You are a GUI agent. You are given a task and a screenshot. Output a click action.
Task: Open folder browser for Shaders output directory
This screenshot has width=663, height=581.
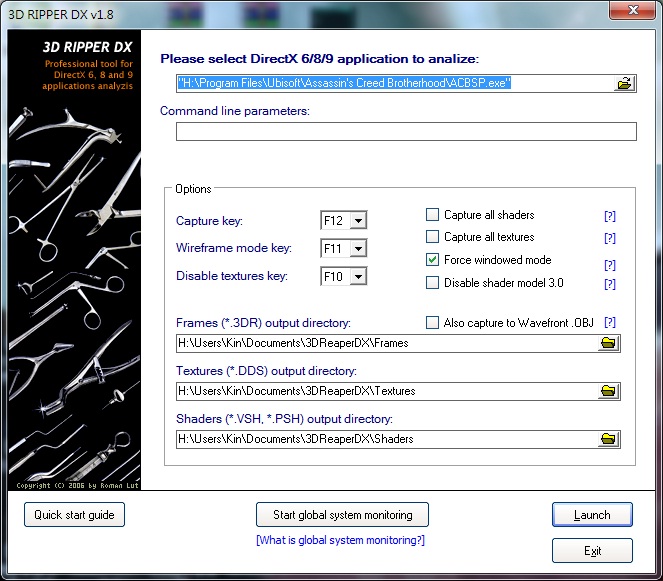point(608,439)
